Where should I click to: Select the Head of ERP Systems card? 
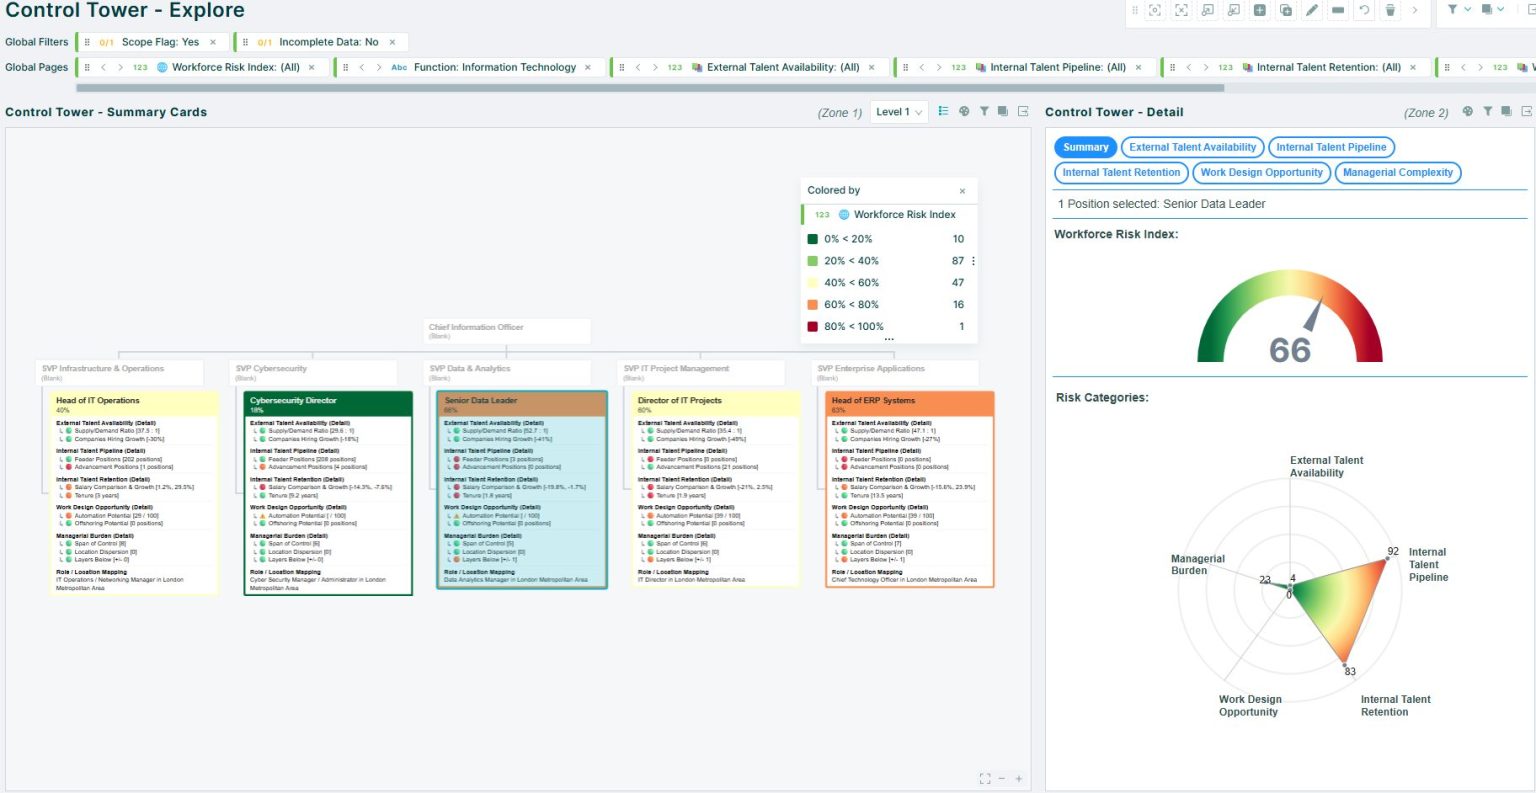coord(910,489)
